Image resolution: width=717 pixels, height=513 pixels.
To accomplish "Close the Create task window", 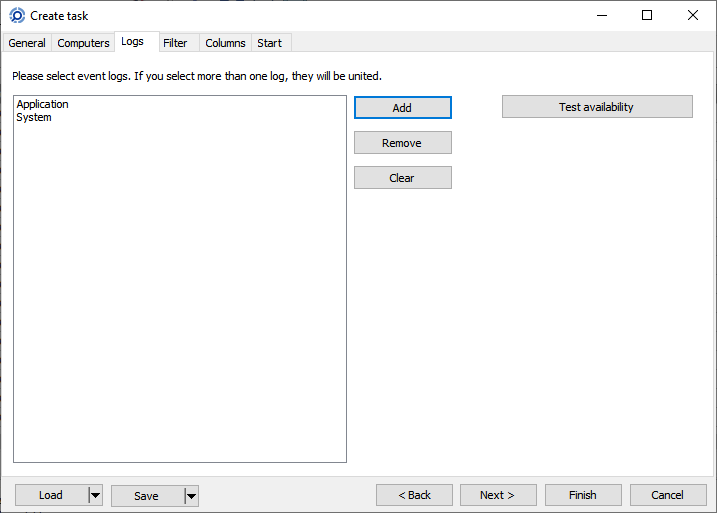I will pos(693,16).
